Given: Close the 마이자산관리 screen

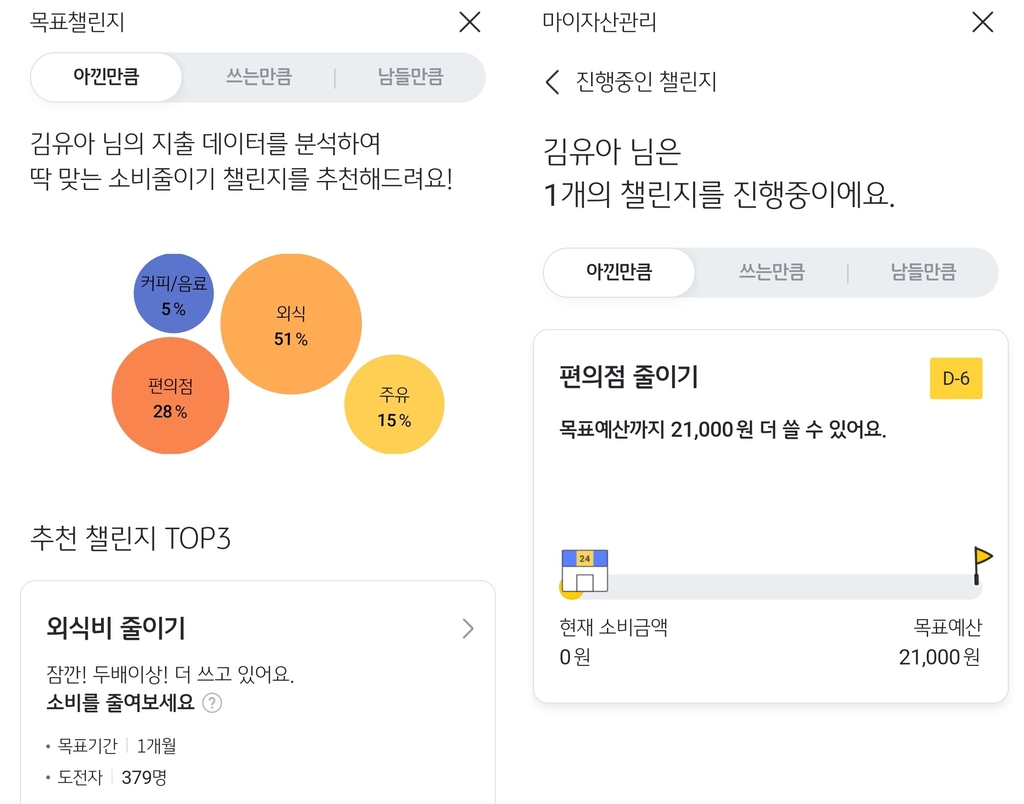Looking at the screenshot, I should (x=982, y=22).
